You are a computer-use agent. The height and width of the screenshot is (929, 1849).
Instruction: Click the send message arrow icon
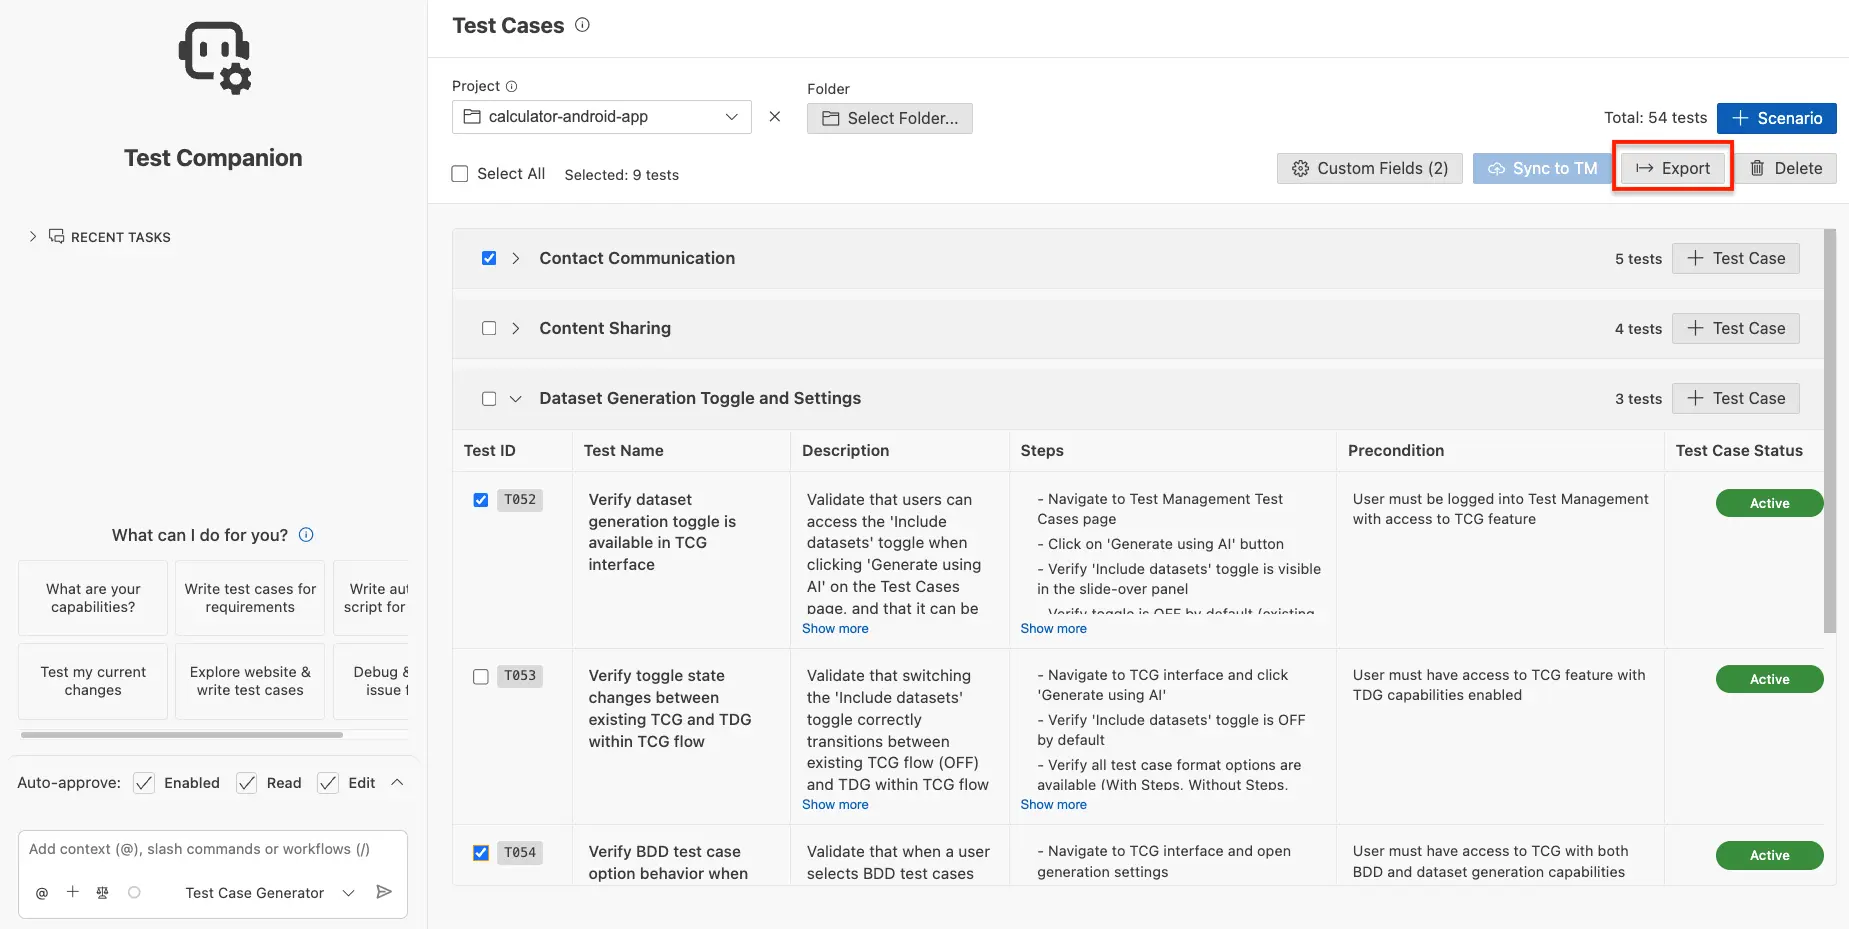[x=384, y=890]
